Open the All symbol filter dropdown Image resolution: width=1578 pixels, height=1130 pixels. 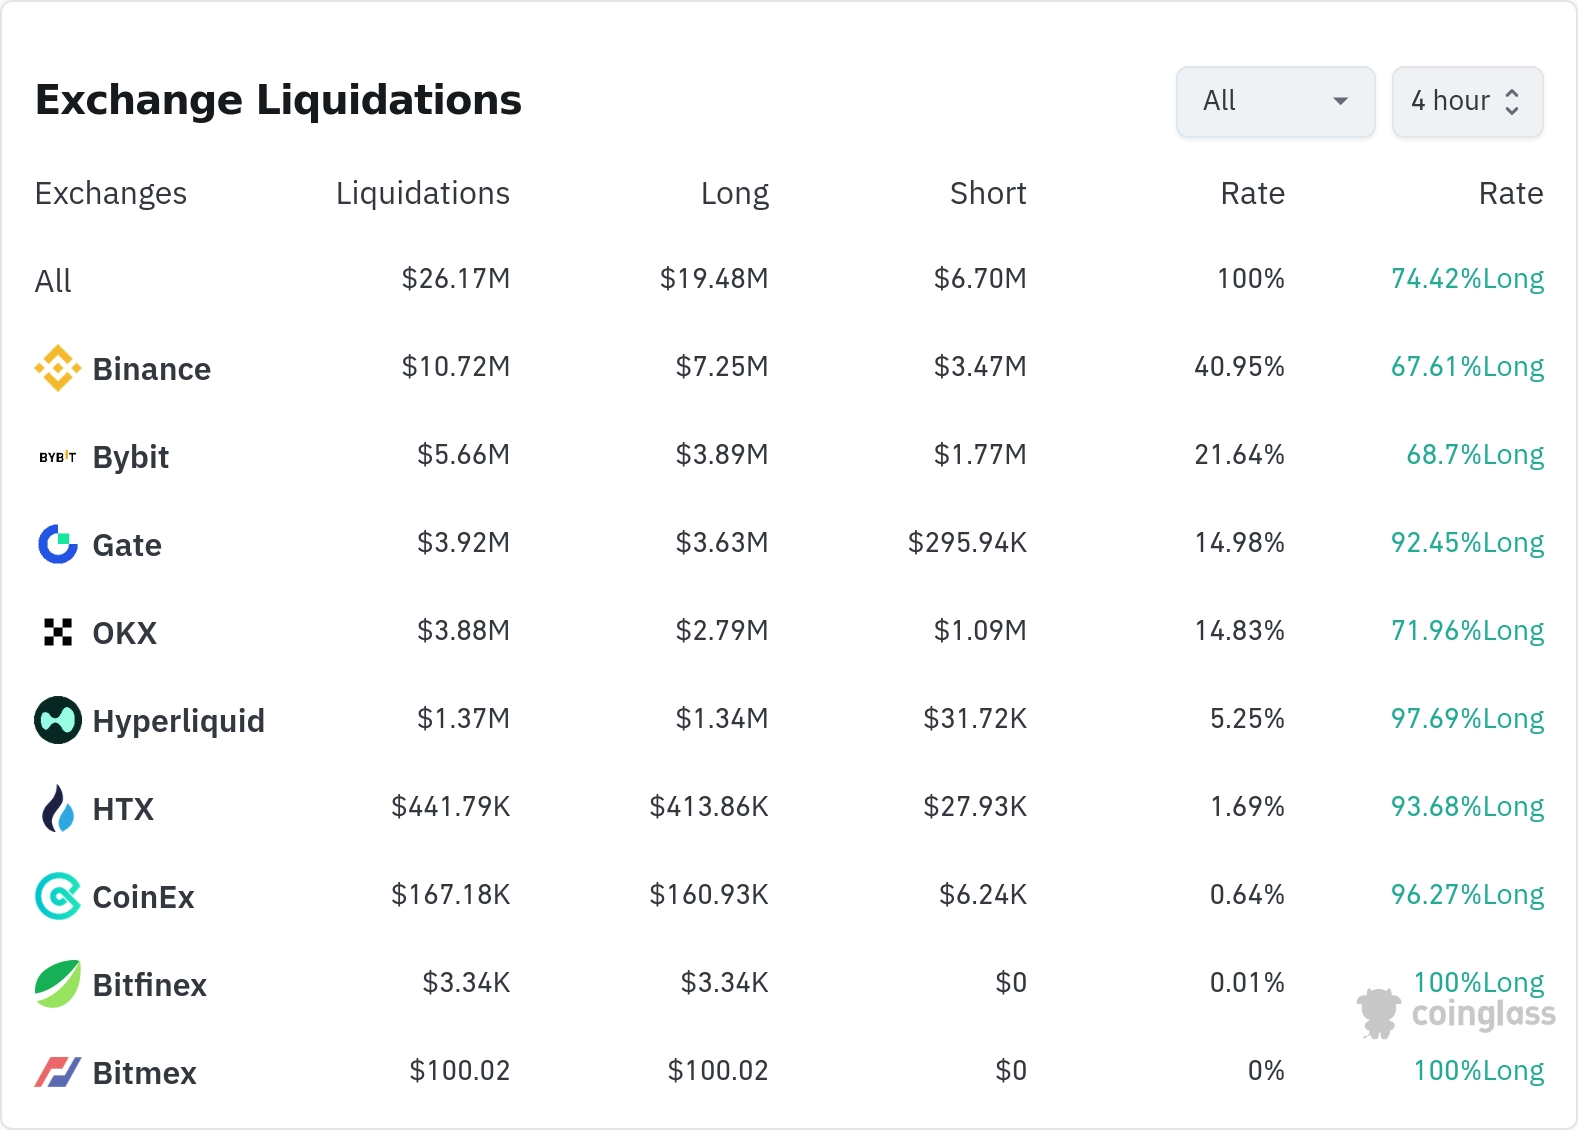1275,101
